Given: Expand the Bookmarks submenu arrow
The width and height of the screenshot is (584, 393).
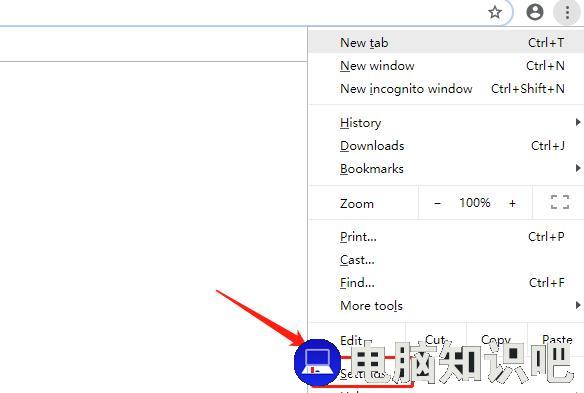Looking at the screenshot, I should 578,168.
